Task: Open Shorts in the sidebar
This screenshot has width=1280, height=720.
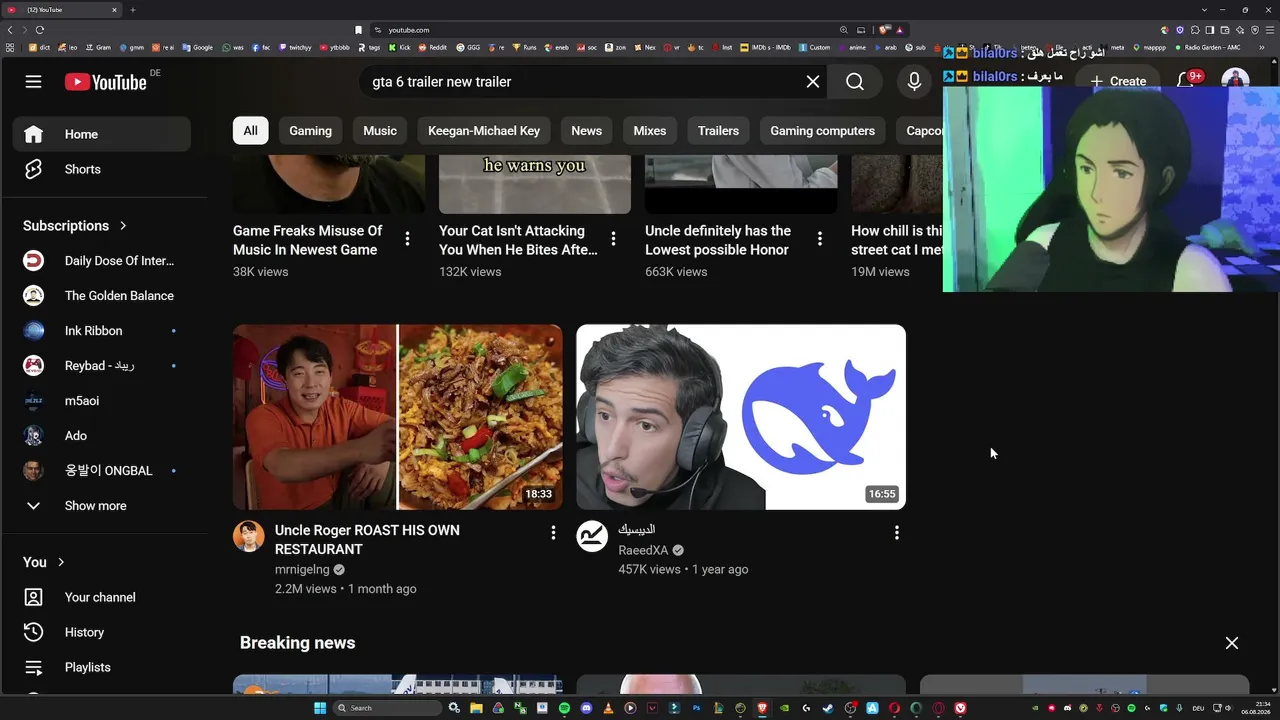Action: pos(102,169)
